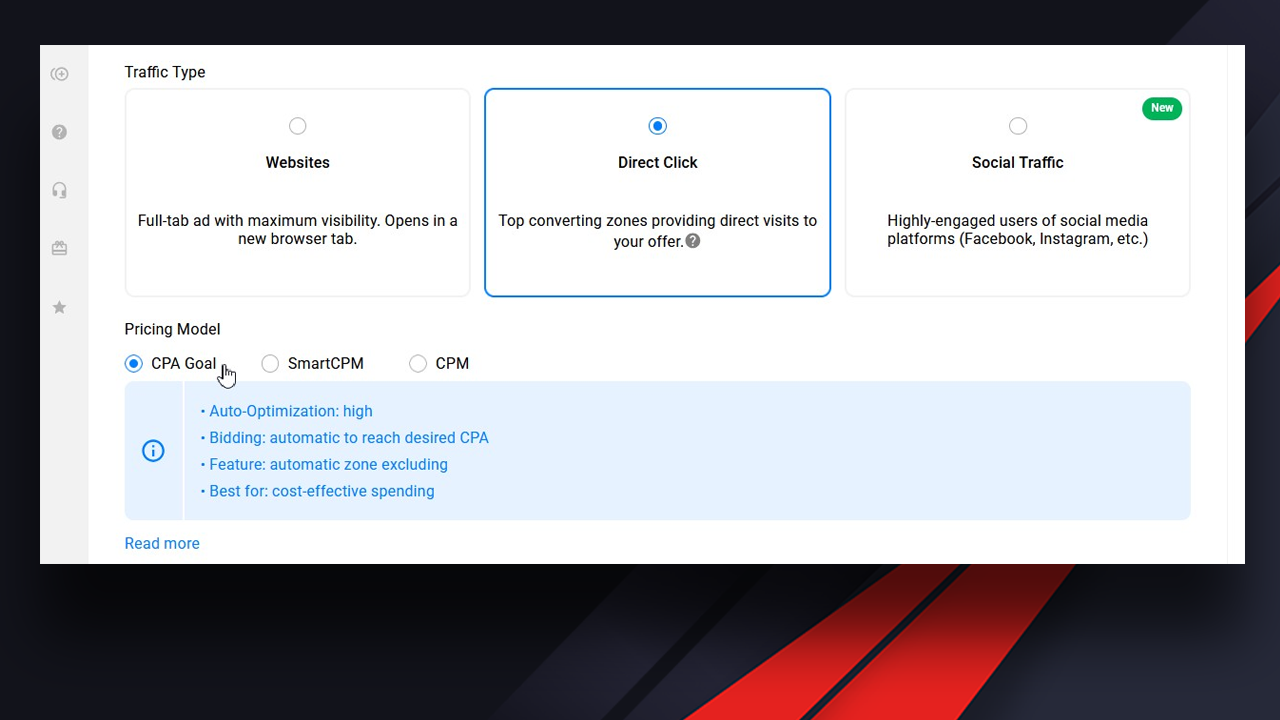
Task: Click the Social Traffic card heading
Action: (x=1018, y=162)
